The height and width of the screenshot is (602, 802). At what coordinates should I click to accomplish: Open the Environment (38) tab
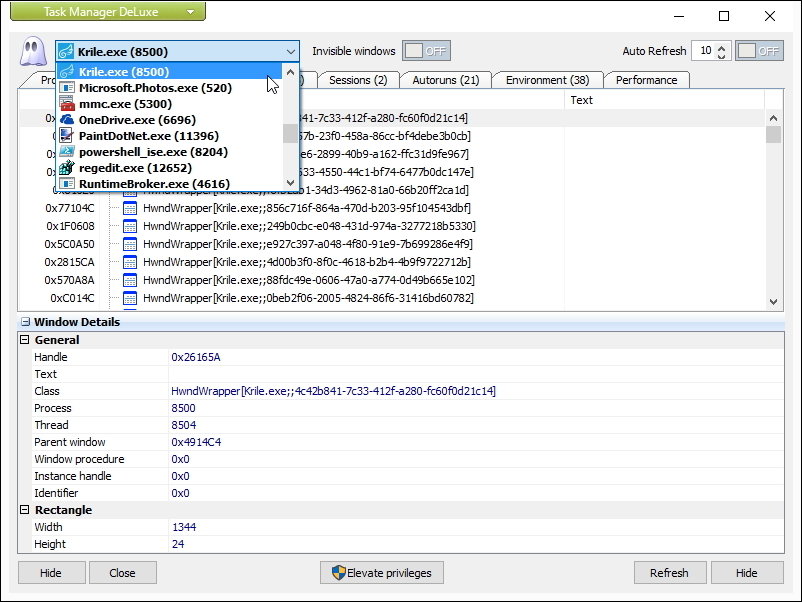[547, 80]
